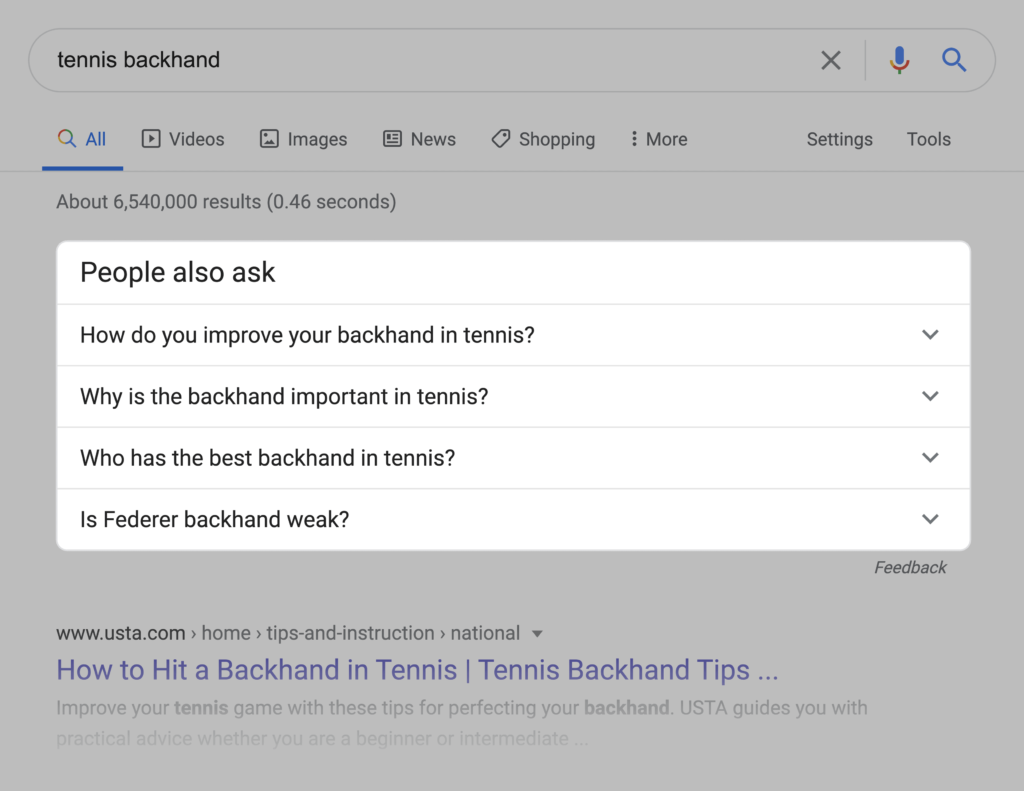The width and height of the screenshot is (1024, 791).
Task: Click the voice search microphone icon
Action: (x=899, y=60)
